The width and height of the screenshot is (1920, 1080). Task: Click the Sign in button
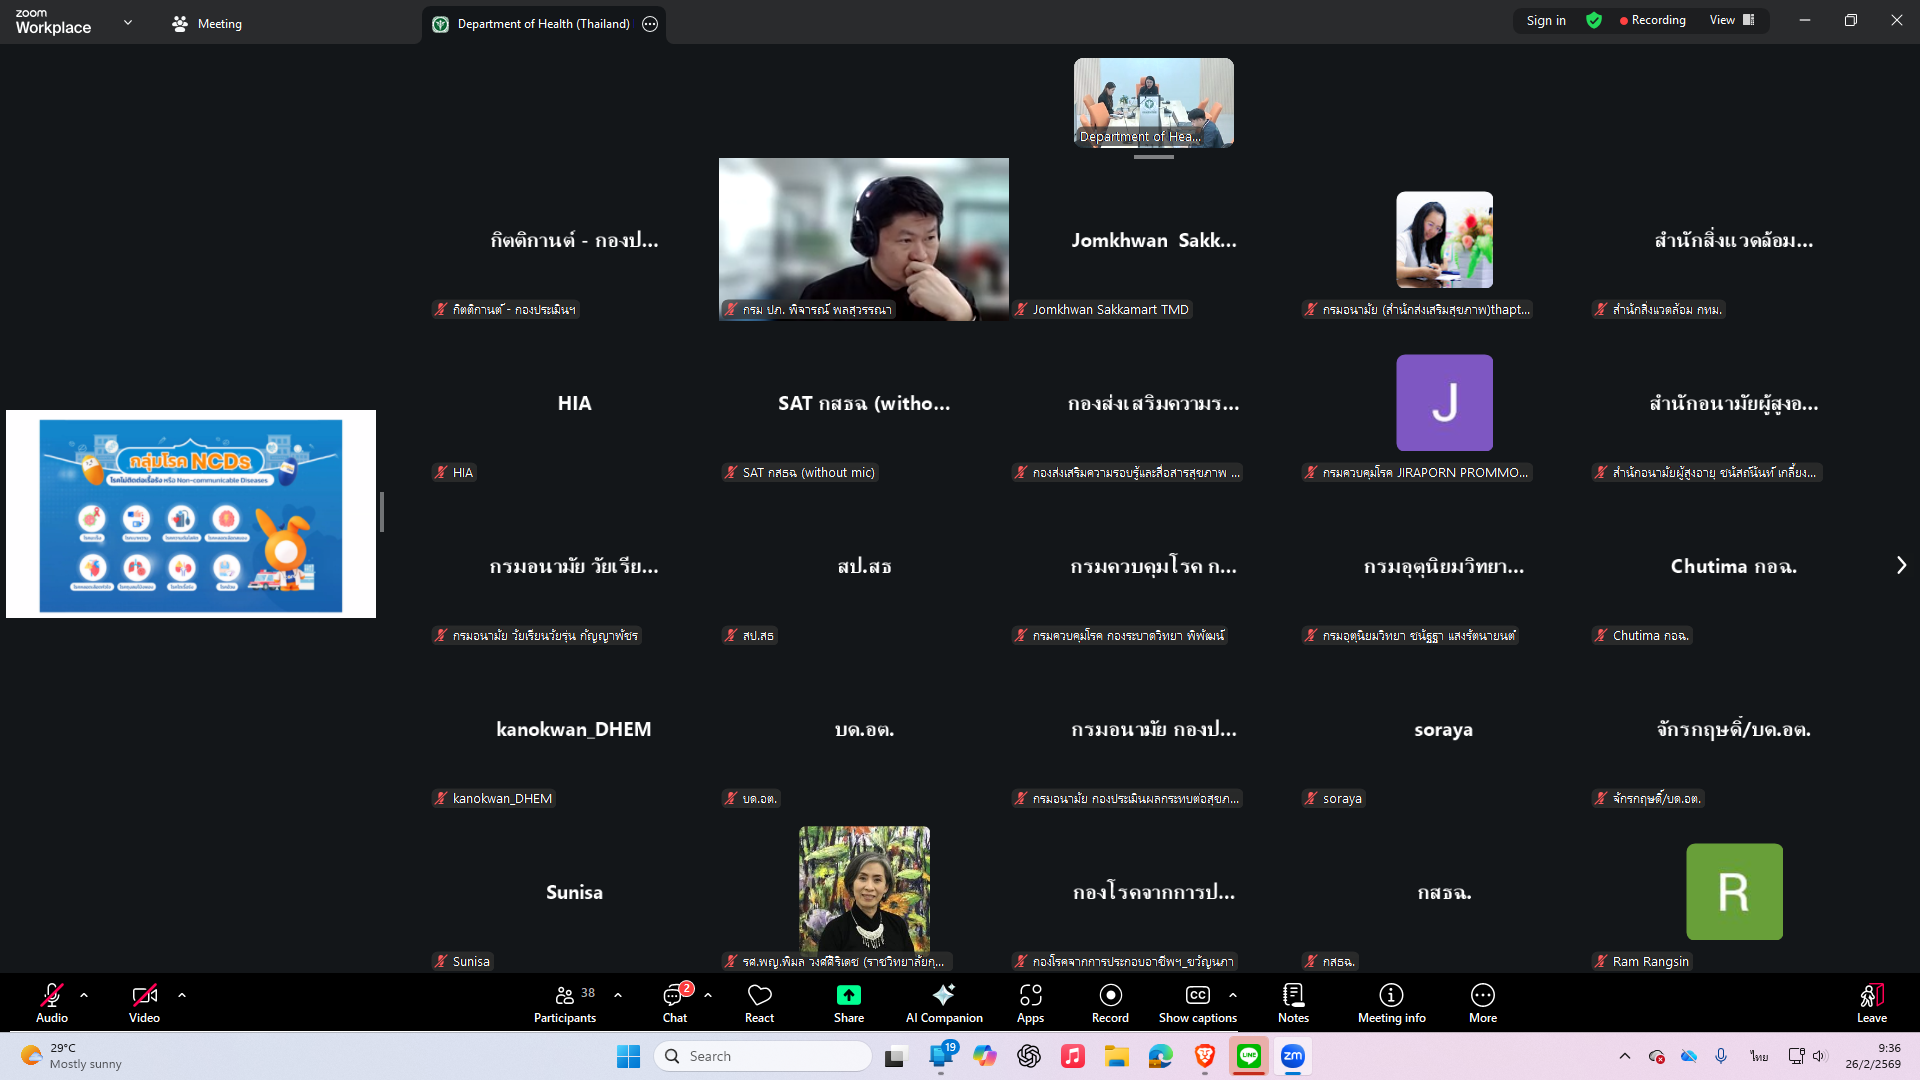coord(1545,20)
